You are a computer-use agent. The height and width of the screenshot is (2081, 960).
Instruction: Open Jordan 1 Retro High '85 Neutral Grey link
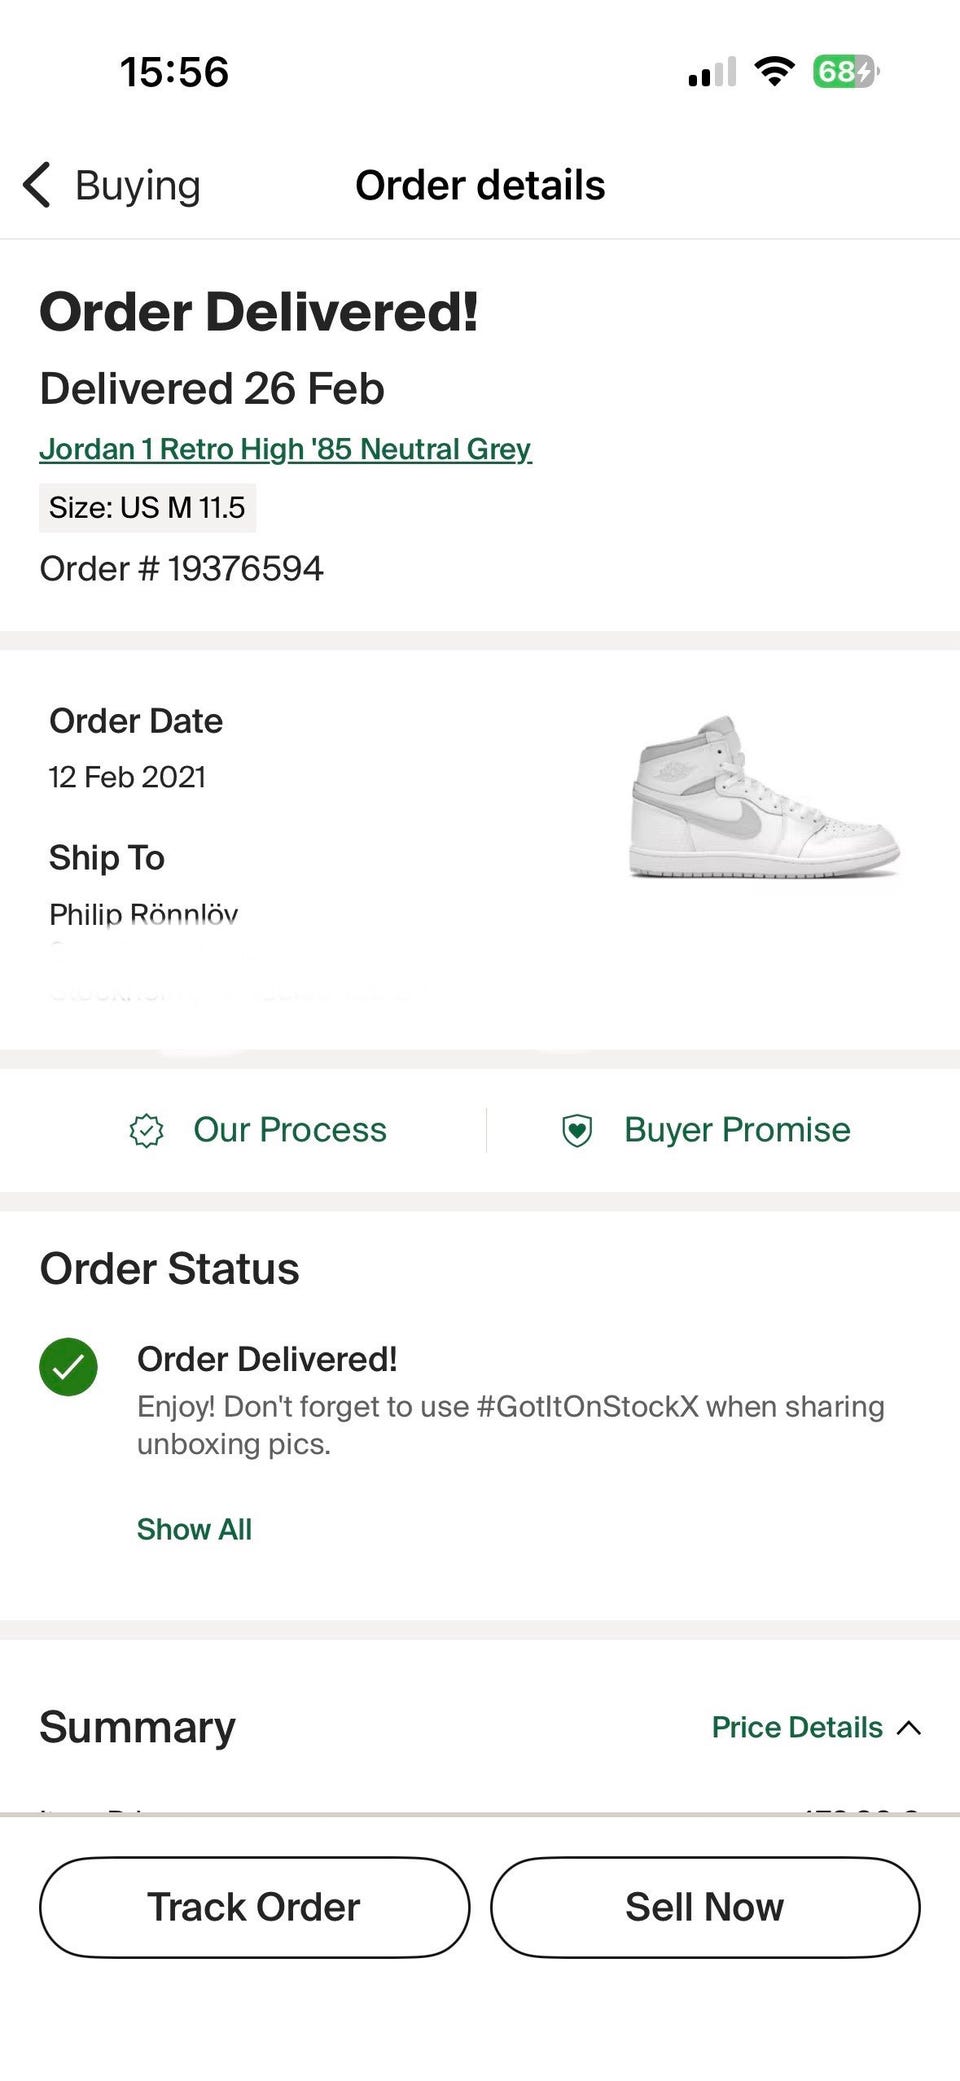click(x=285, y=449)
